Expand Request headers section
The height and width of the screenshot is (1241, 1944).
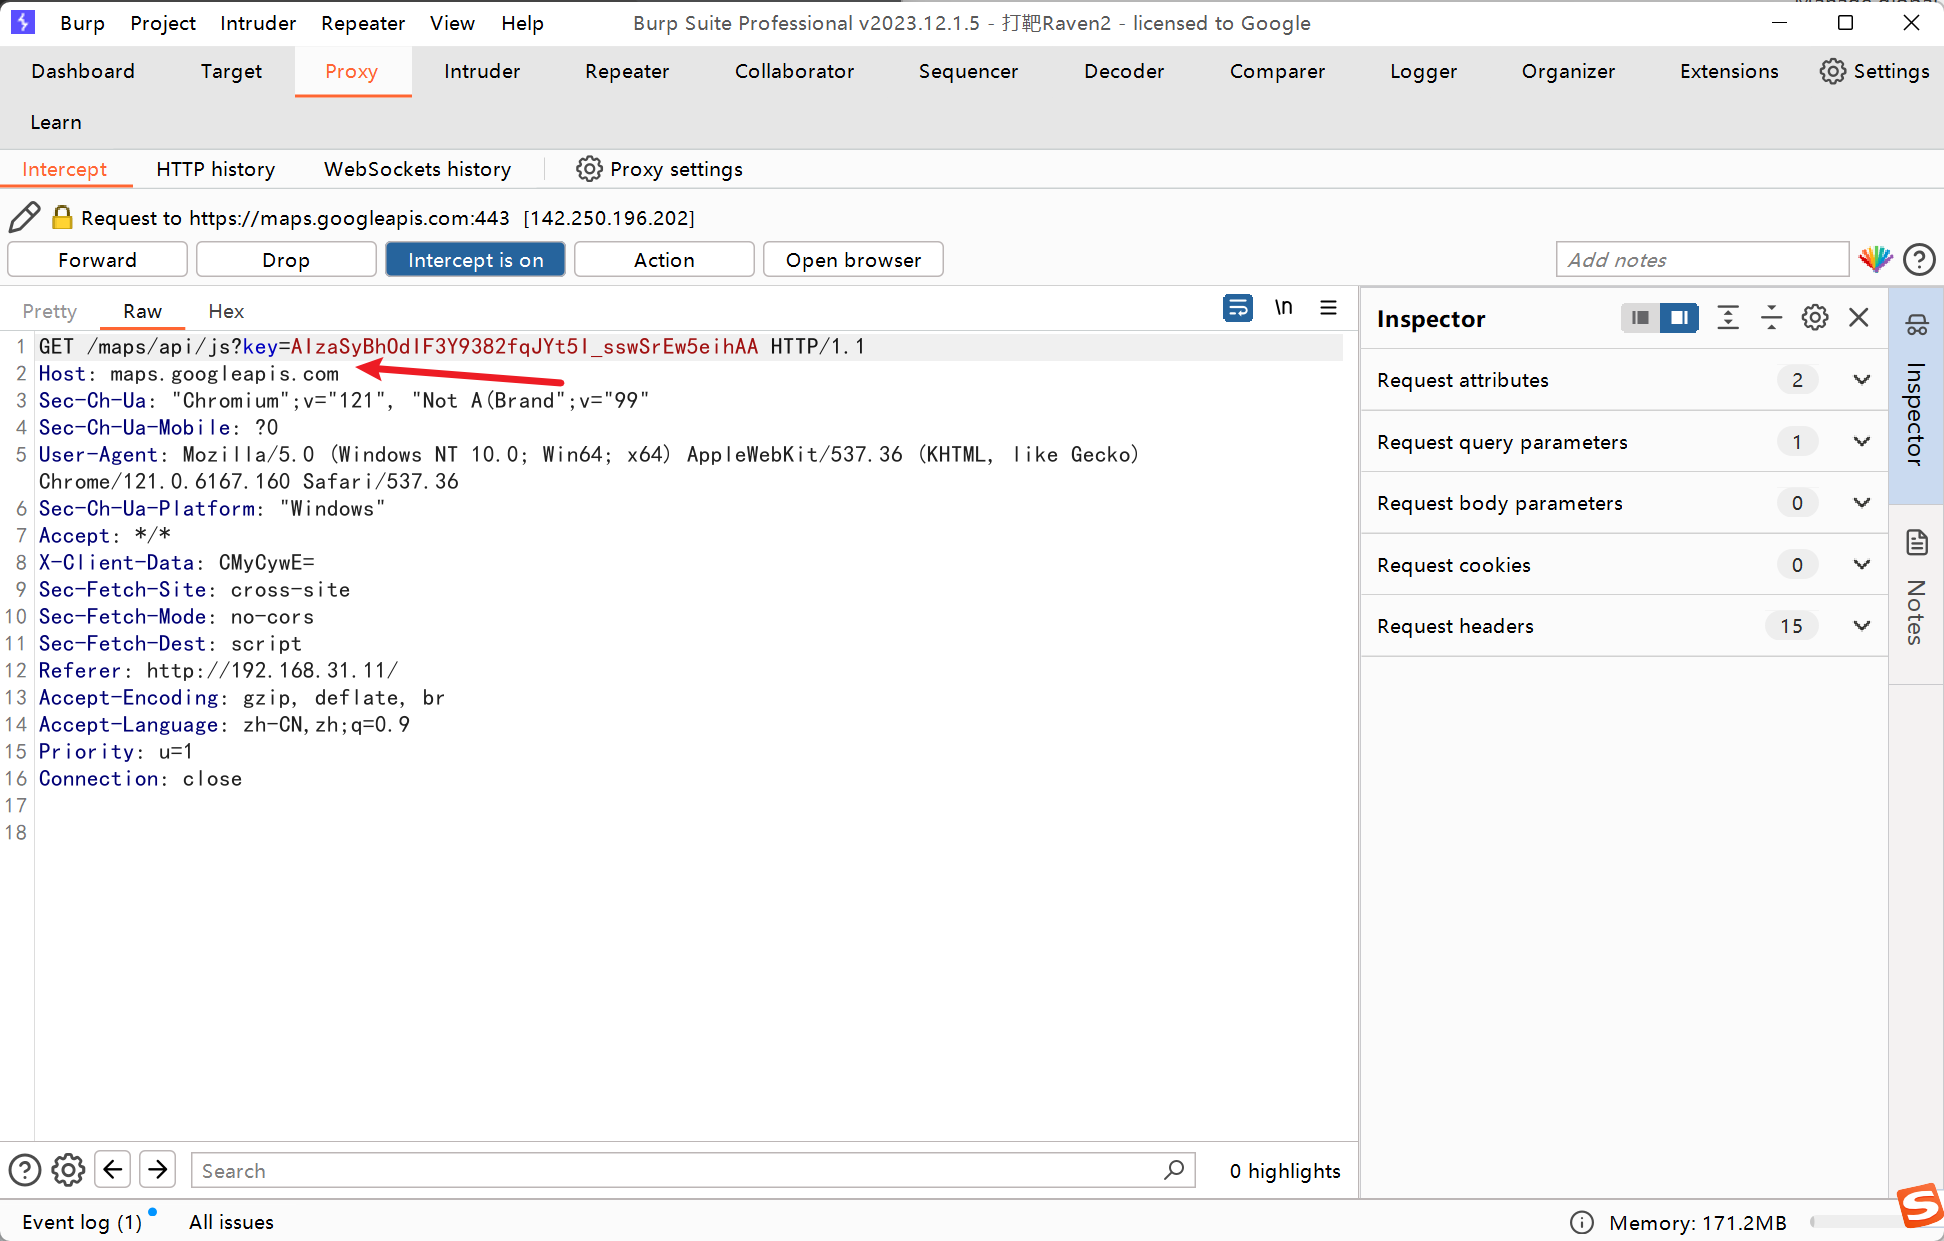tap(1861, 626)
